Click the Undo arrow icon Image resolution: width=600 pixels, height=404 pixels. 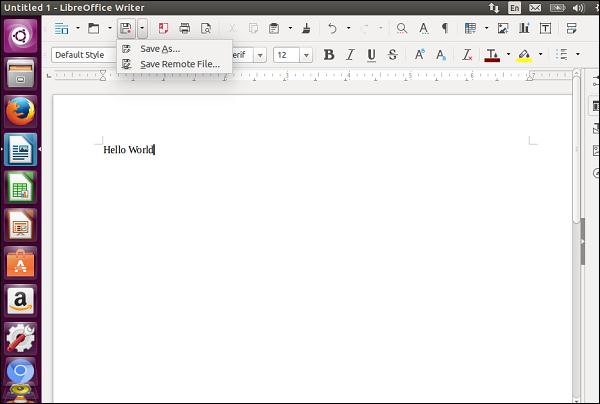tap(332, 29)
